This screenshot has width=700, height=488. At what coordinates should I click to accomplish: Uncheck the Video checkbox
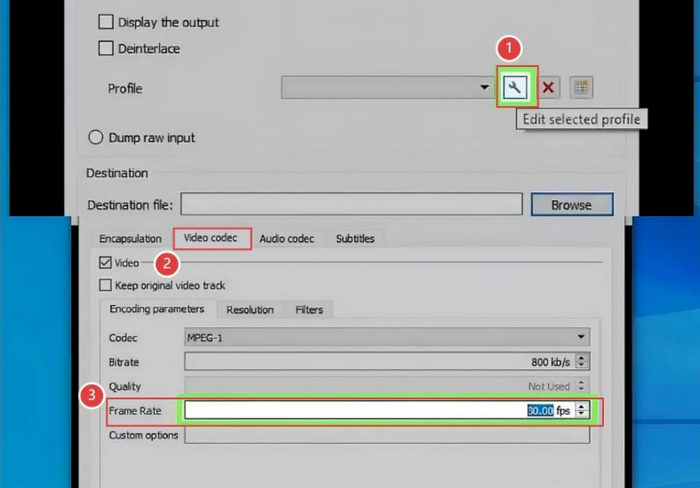[107, 263]
